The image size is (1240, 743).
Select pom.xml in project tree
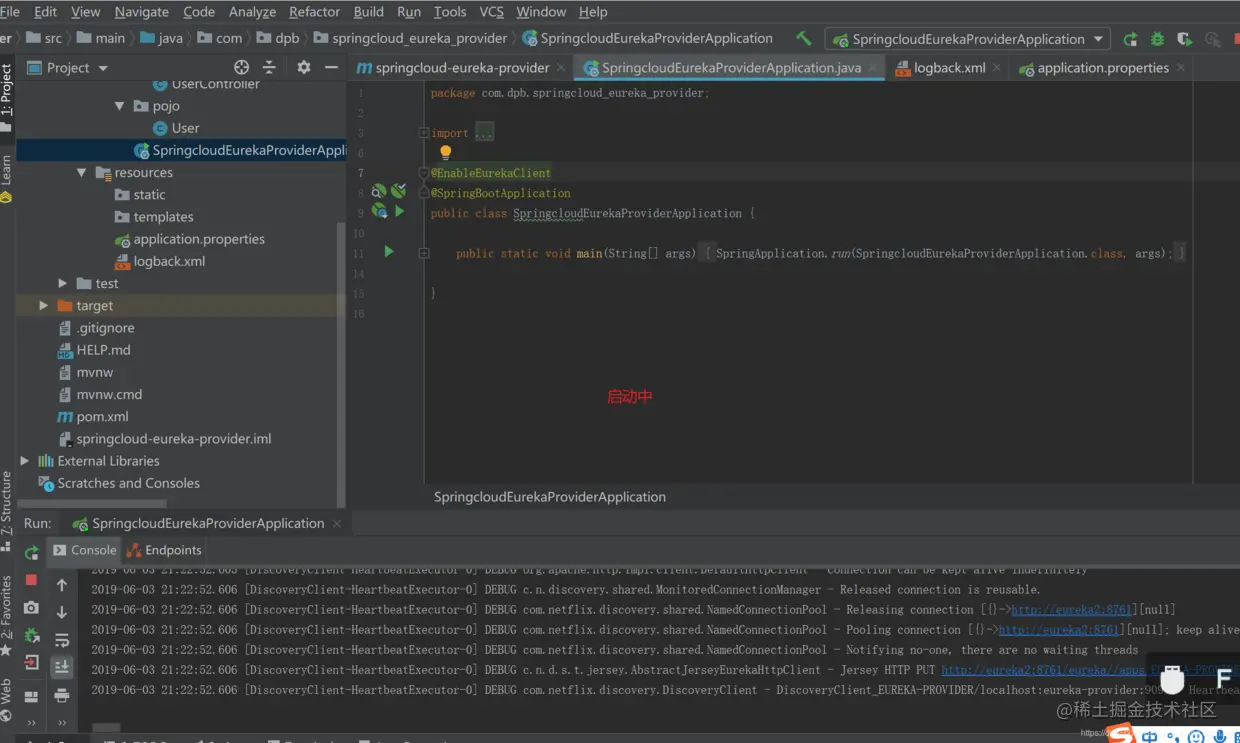[102, 416]
